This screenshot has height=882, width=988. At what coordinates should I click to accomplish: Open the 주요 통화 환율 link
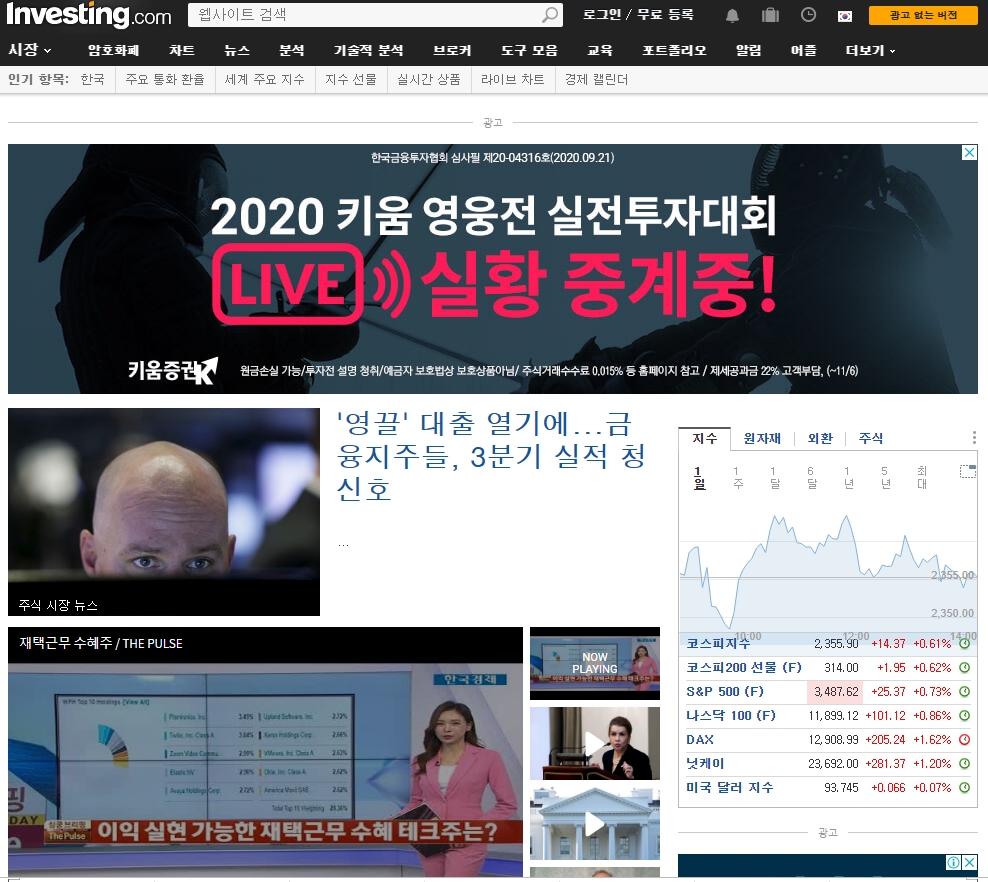pyautogui.click(x=165, y=79)
